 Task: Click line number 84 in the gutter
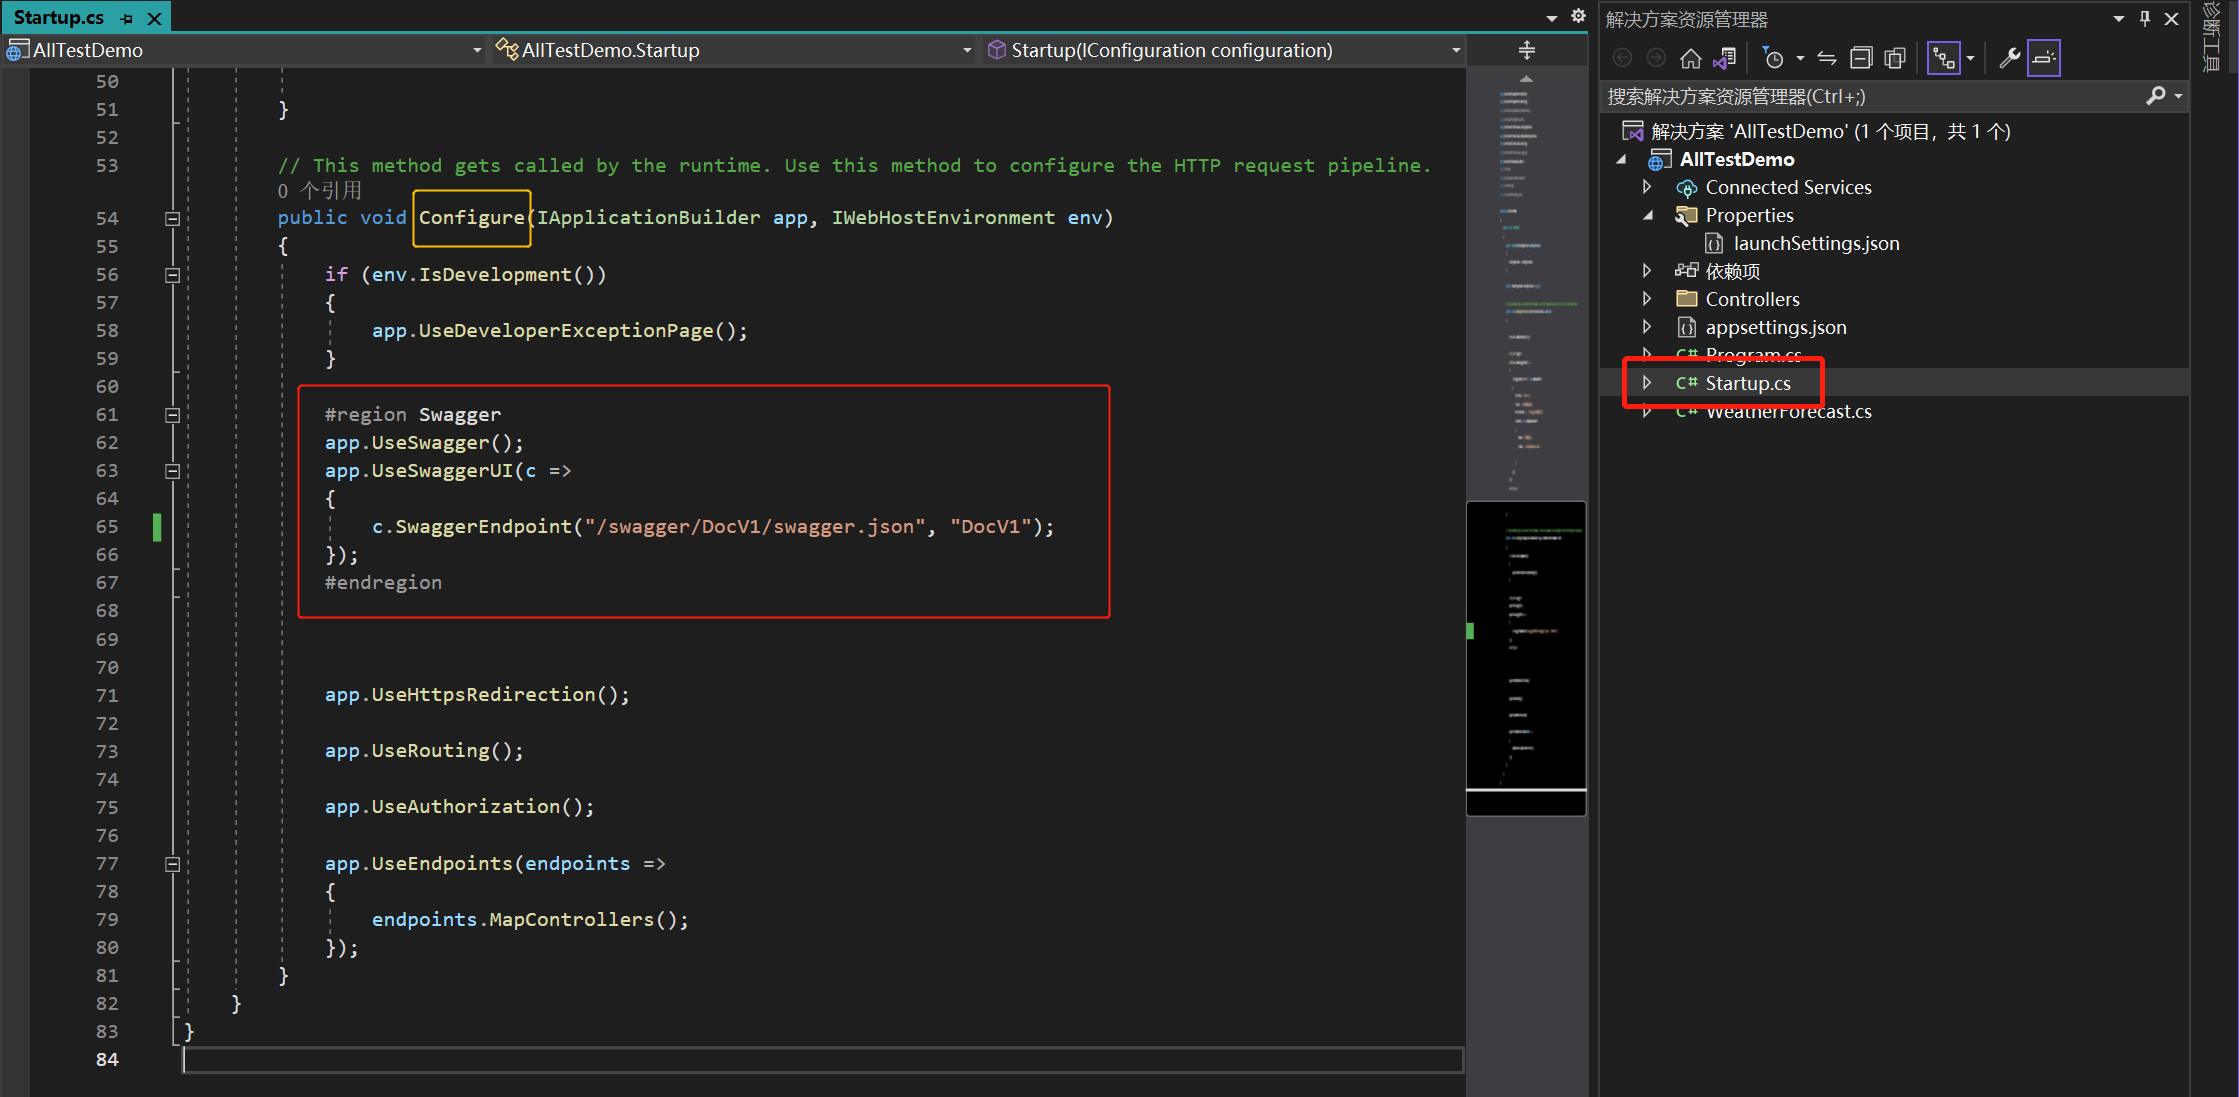107,1059
